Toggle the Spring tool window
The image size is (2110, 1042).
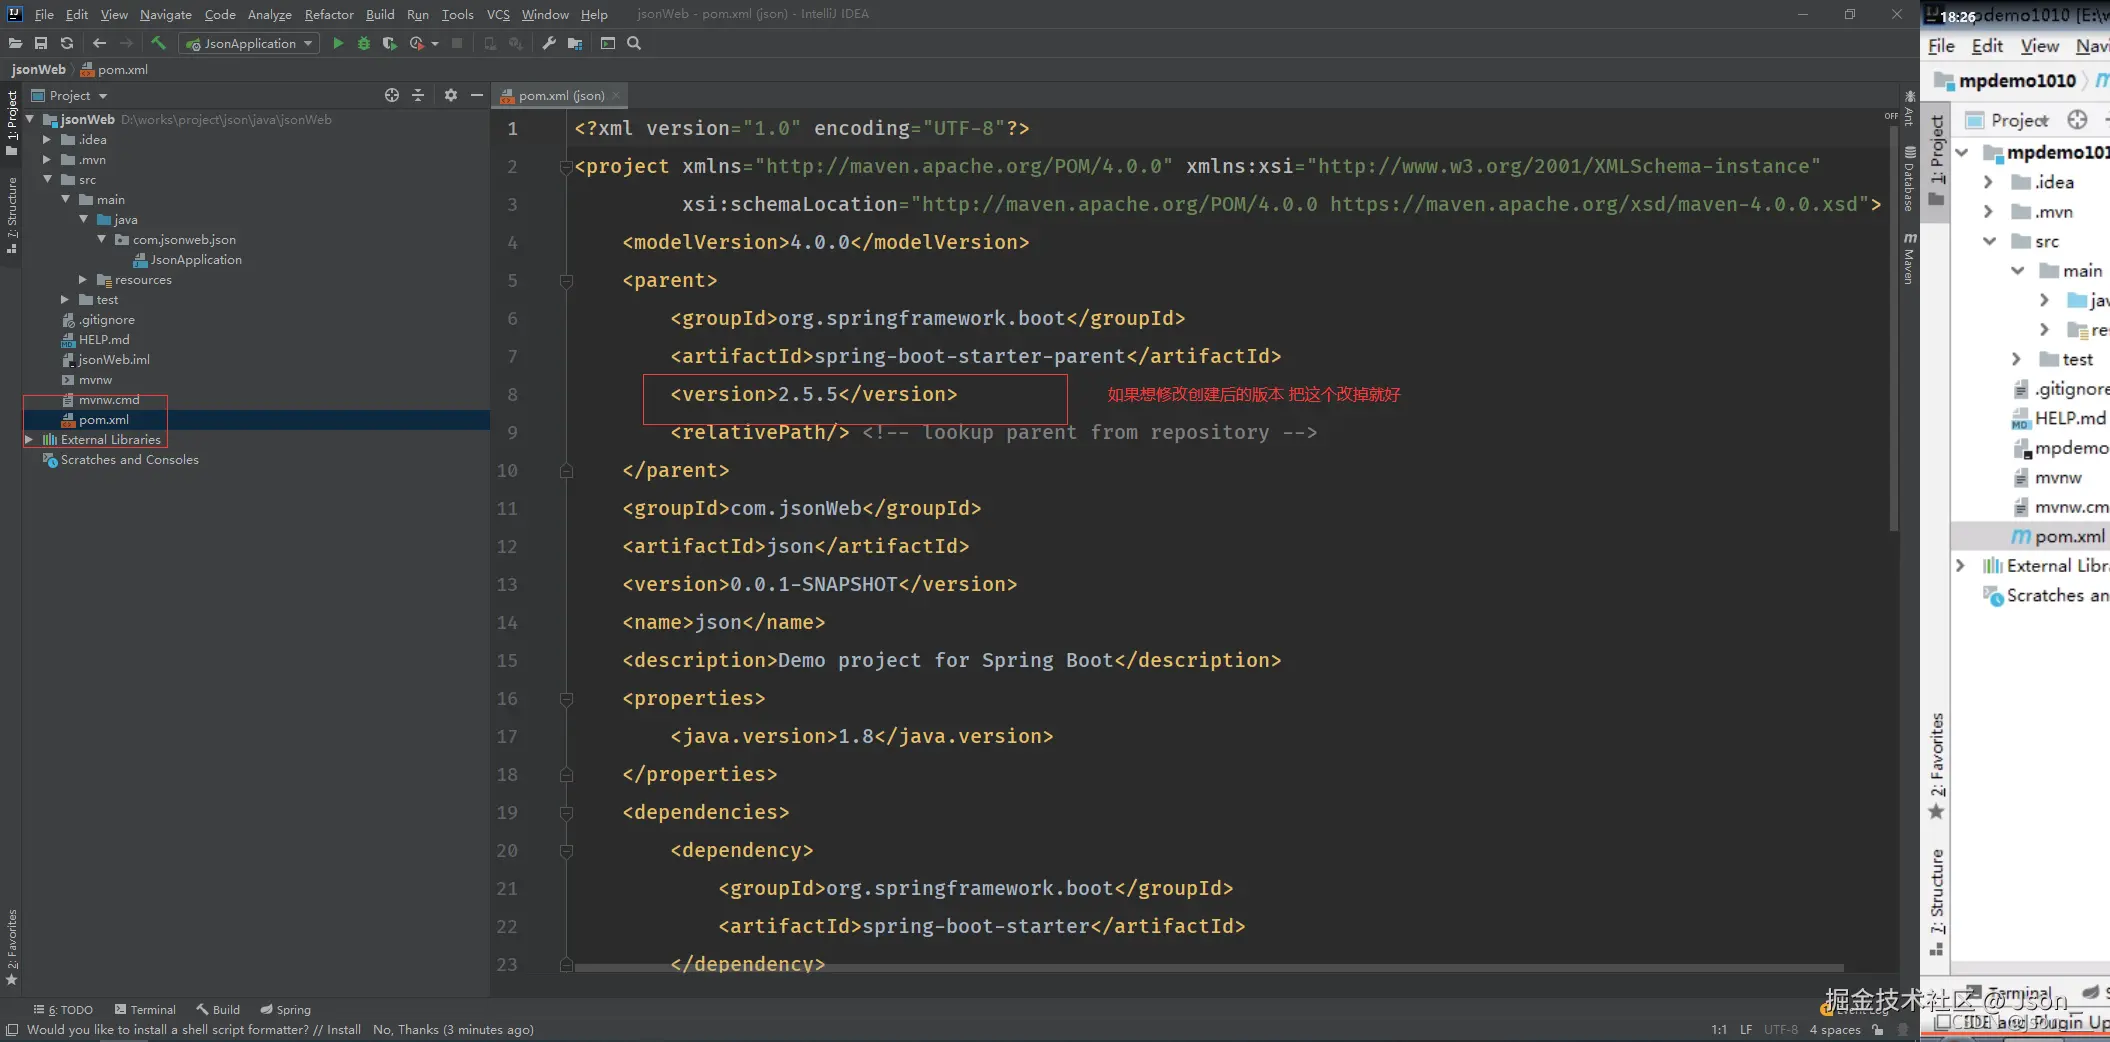(286, 1009)
